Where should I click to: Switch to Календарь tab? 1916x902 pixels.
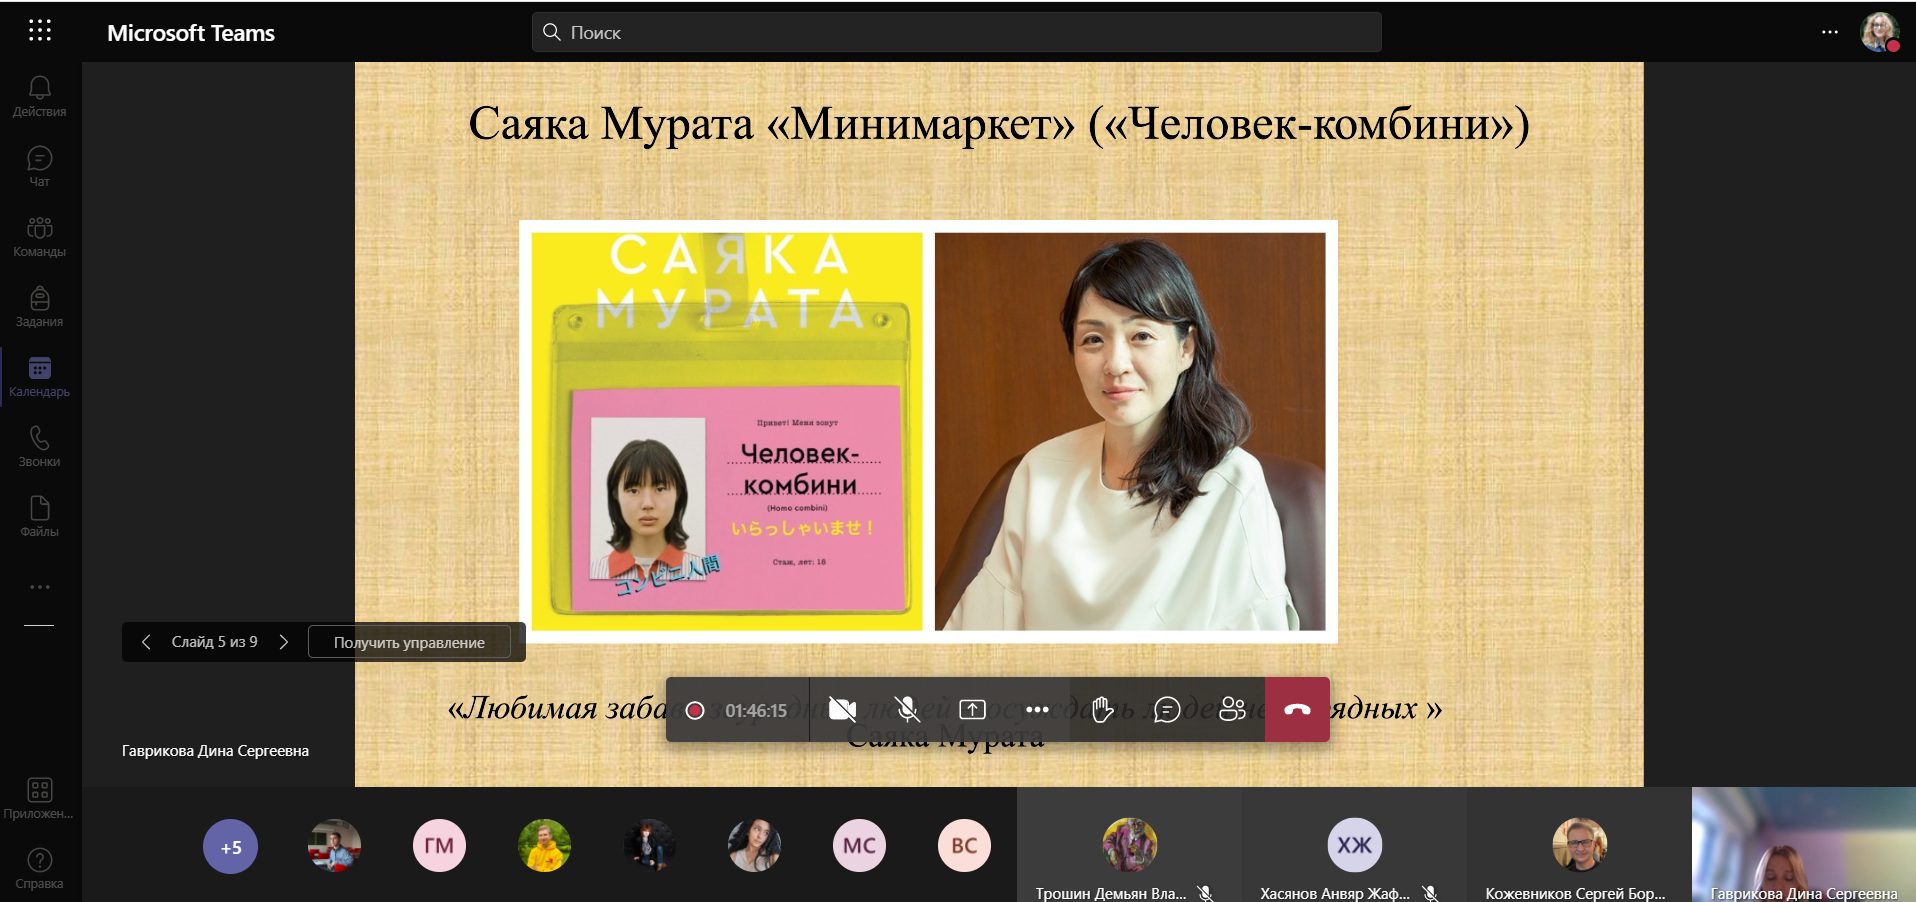click(x=40, y=376)
